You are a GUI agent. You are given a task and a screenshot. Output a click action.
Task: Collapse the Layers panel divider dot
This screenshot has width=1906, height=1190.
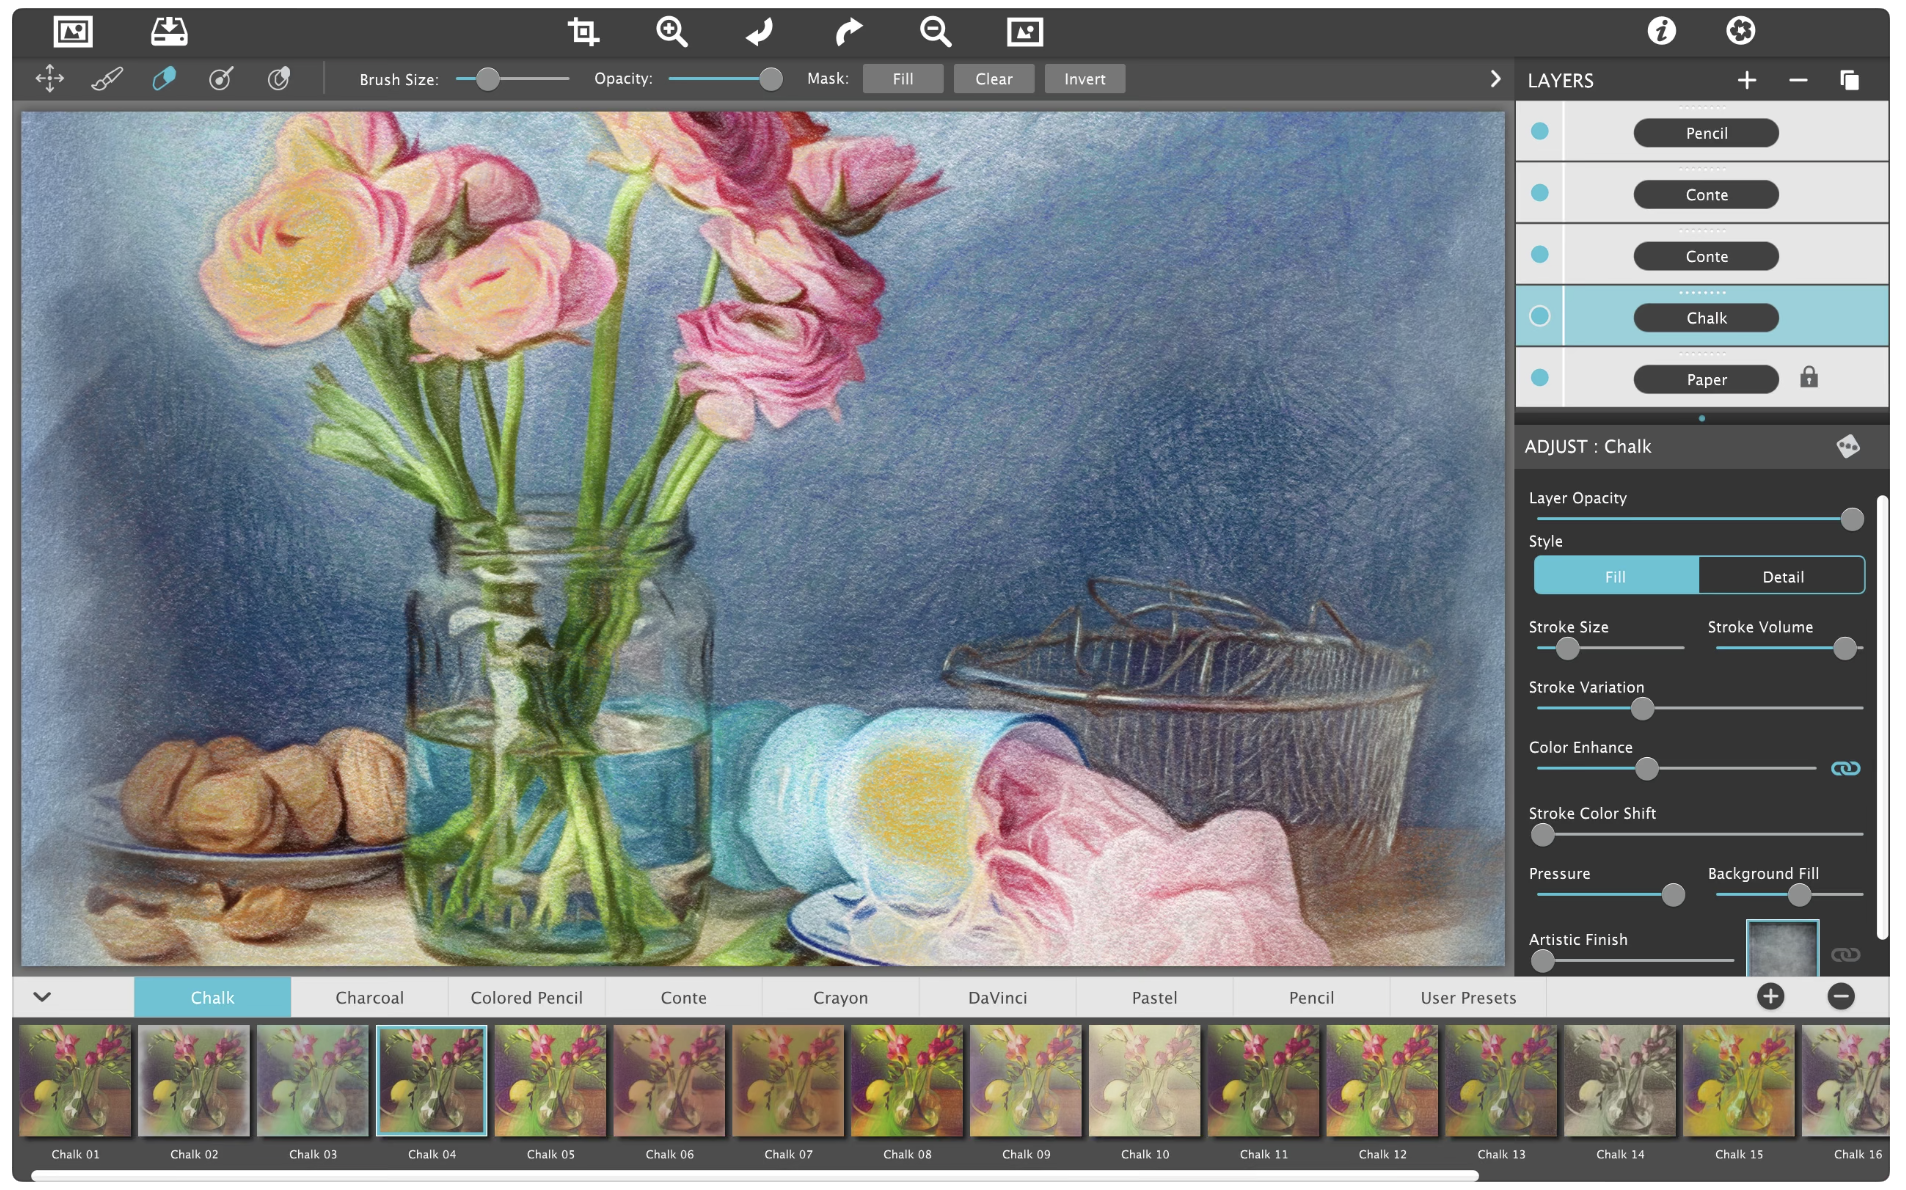tap(1701, 419)
